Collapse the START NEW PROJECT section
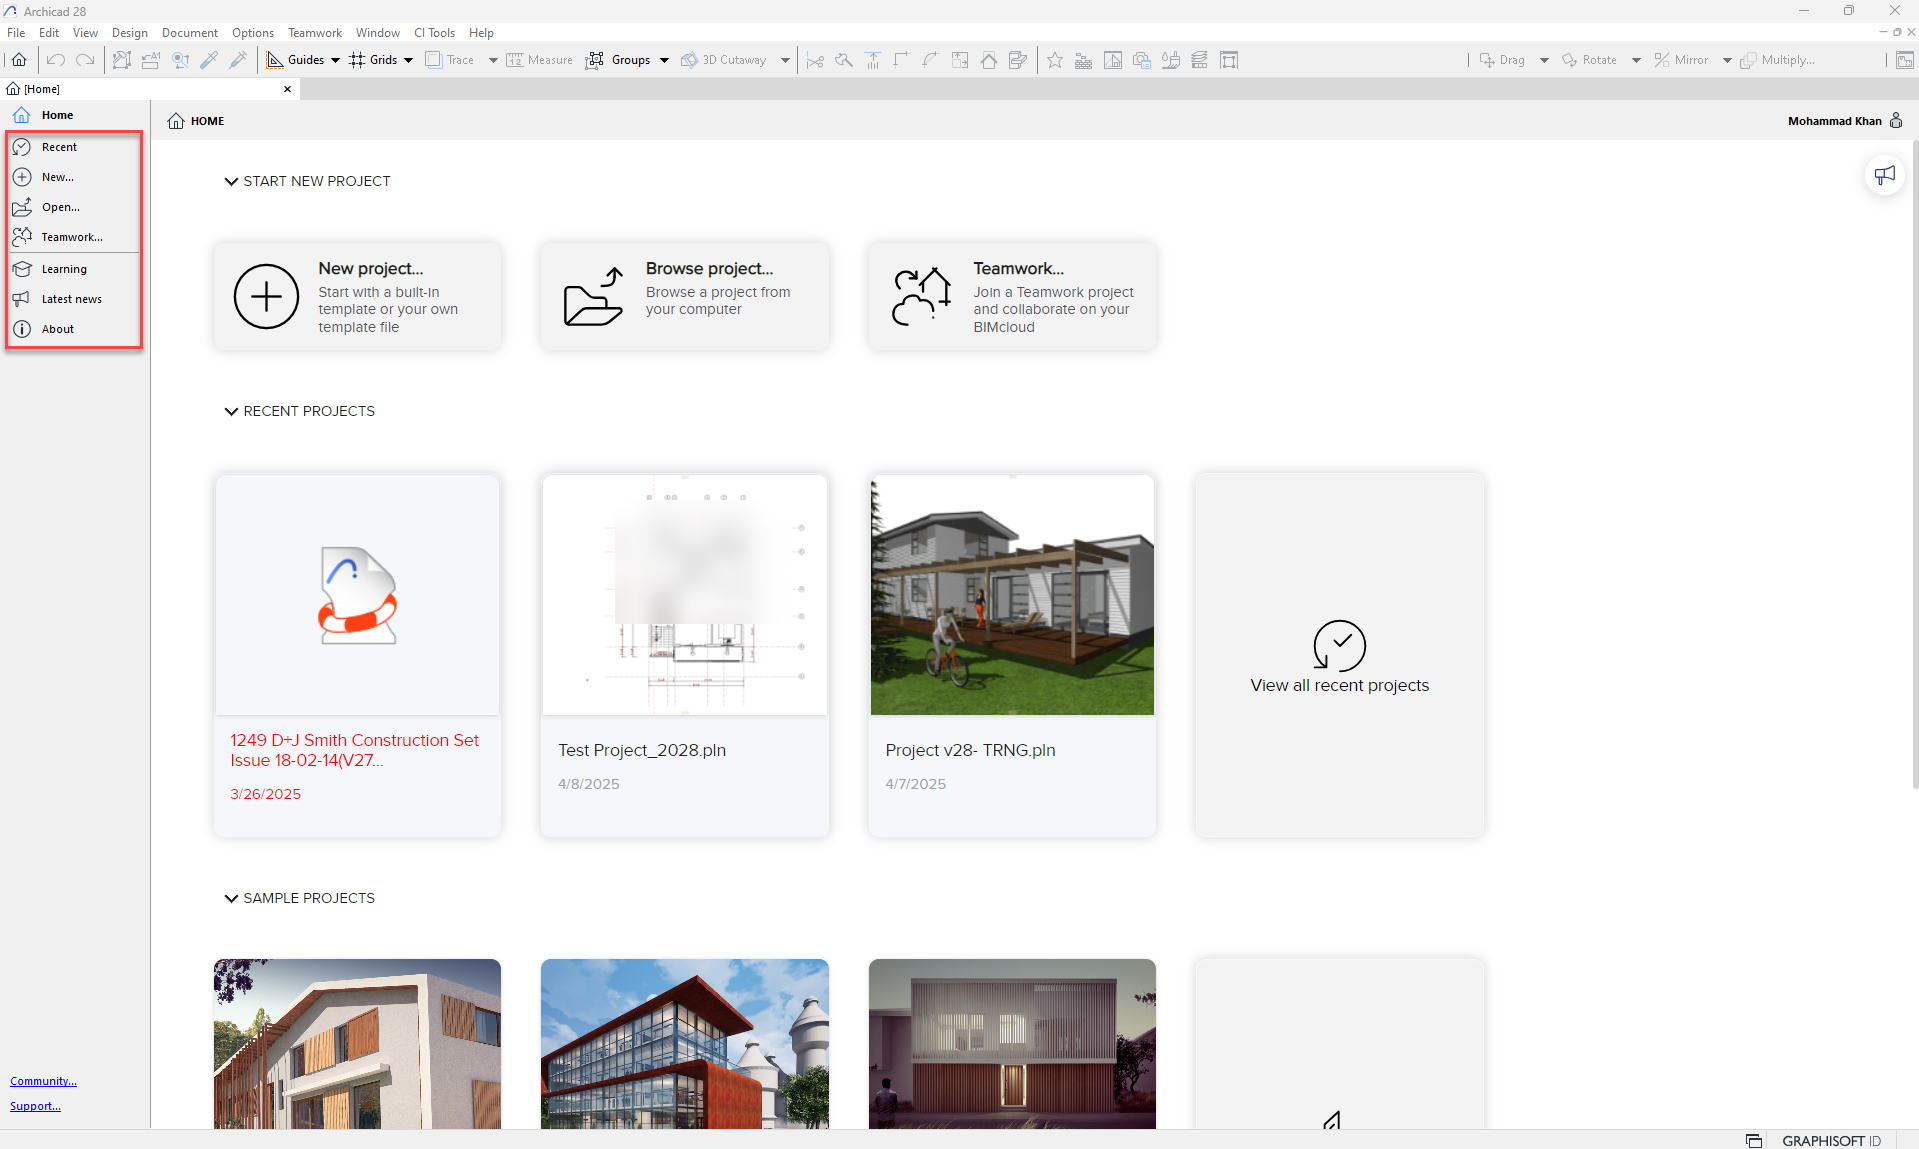Viewport: 1919px width, 1149px height. (x=231, y=181)
